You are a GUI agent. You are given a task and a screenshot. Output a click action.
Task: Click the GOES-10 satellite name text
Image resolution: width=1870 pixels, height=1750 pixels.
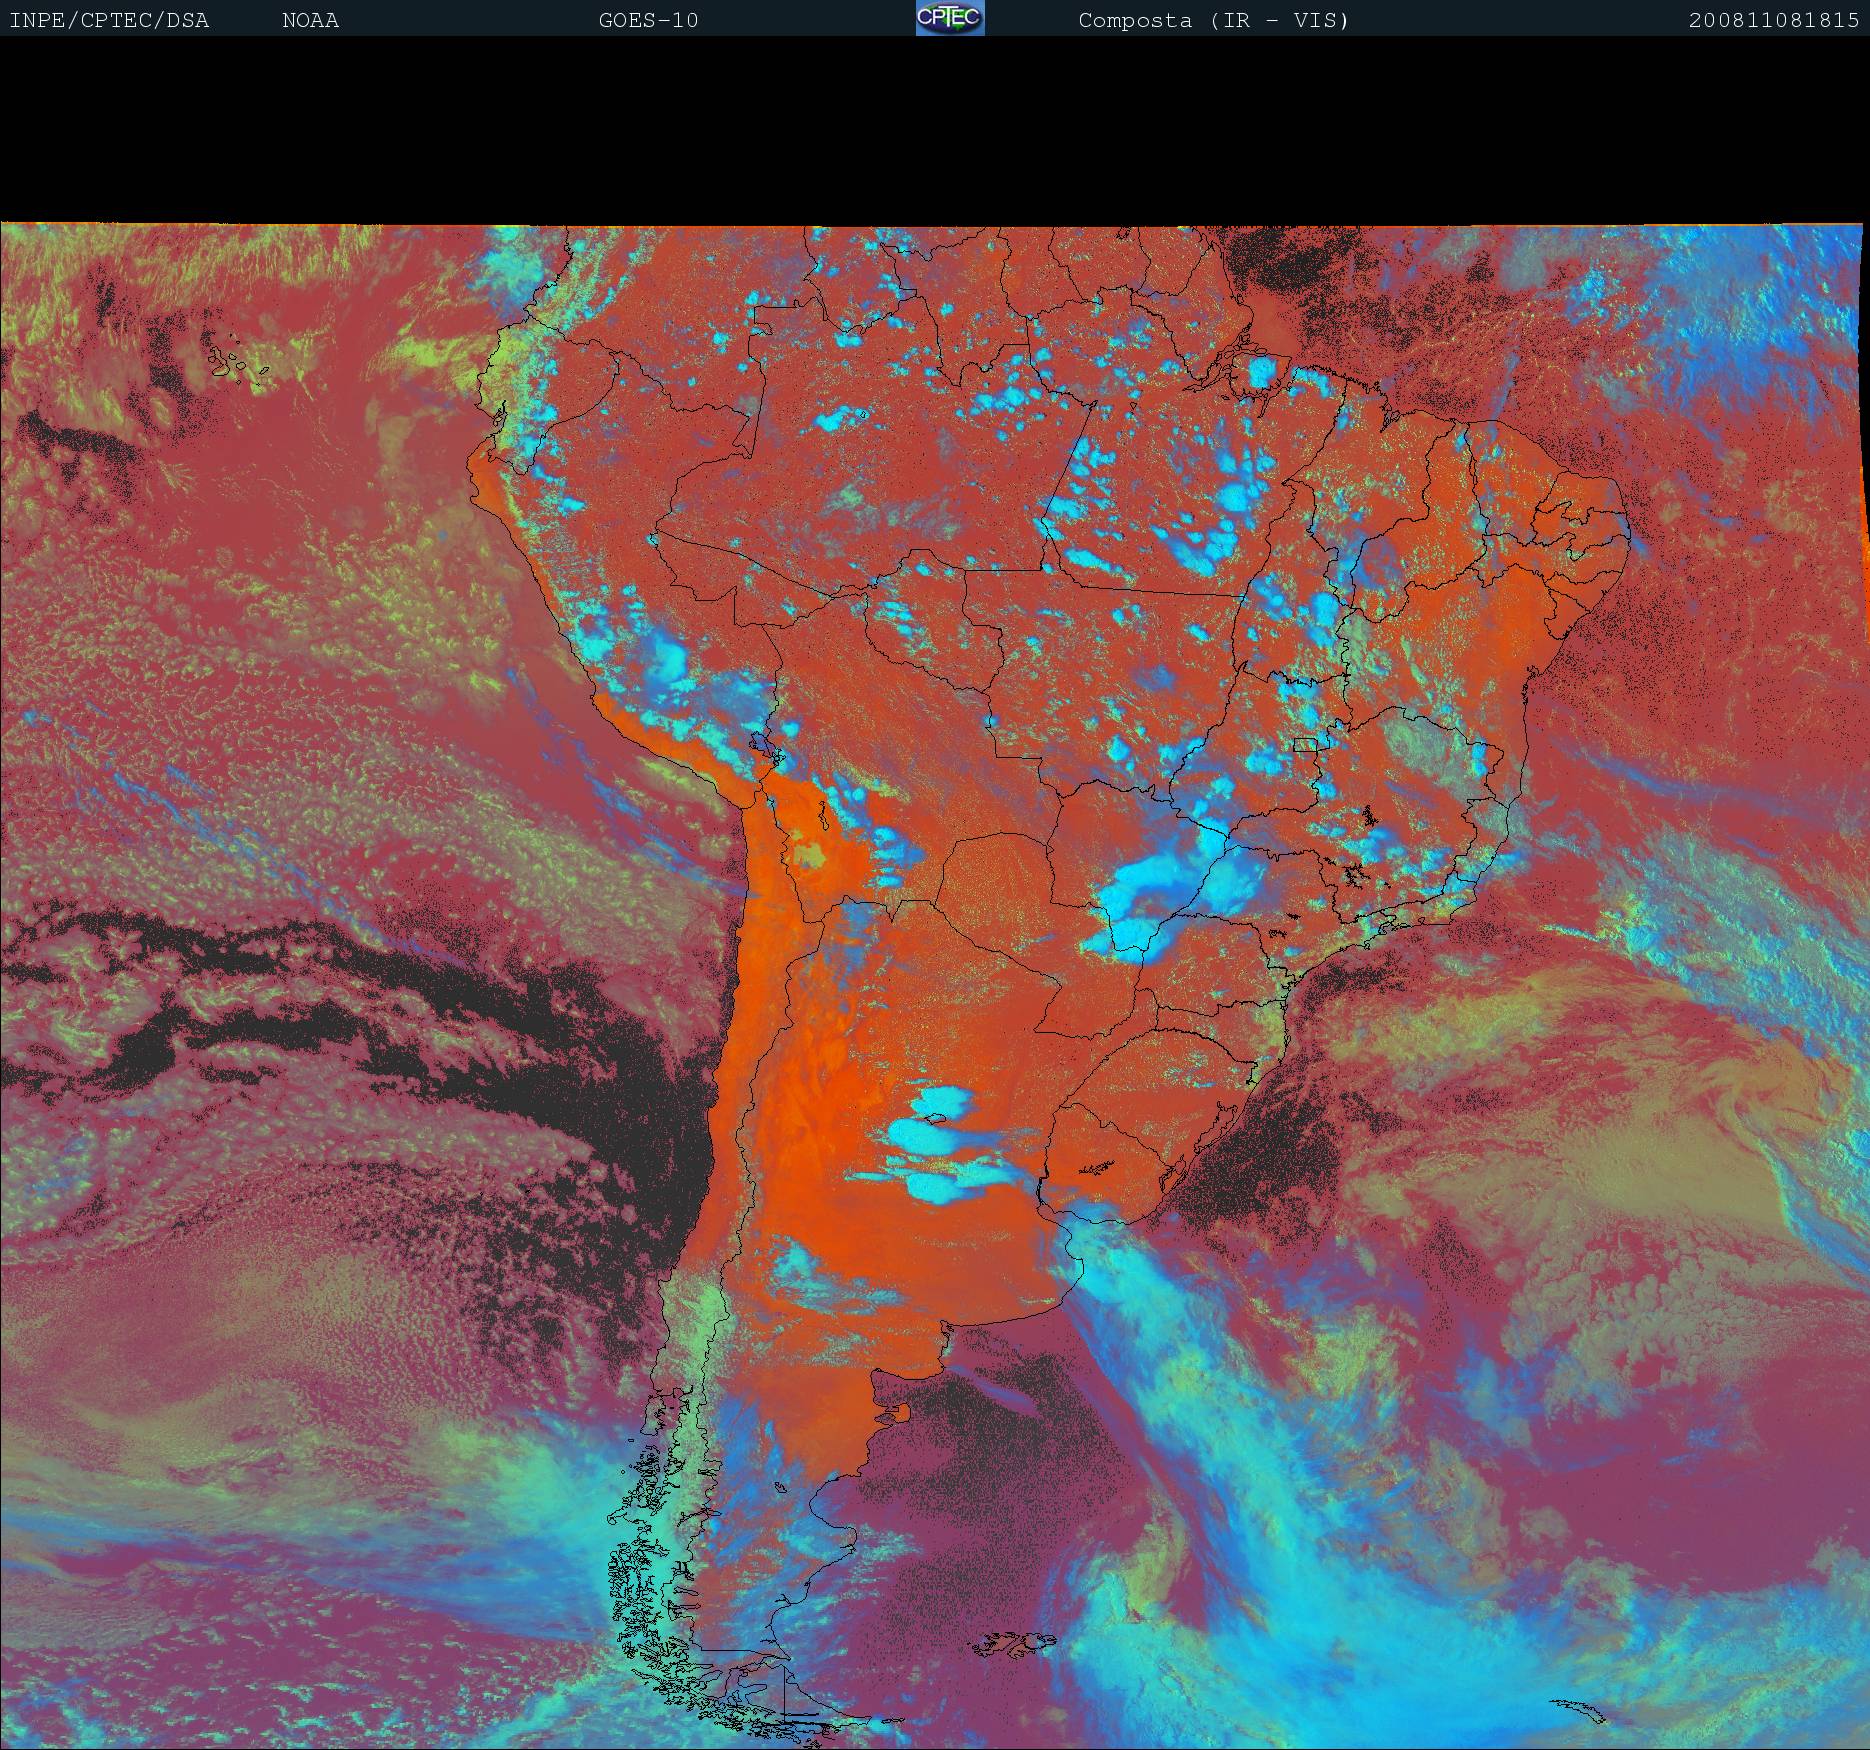[648, 20]
